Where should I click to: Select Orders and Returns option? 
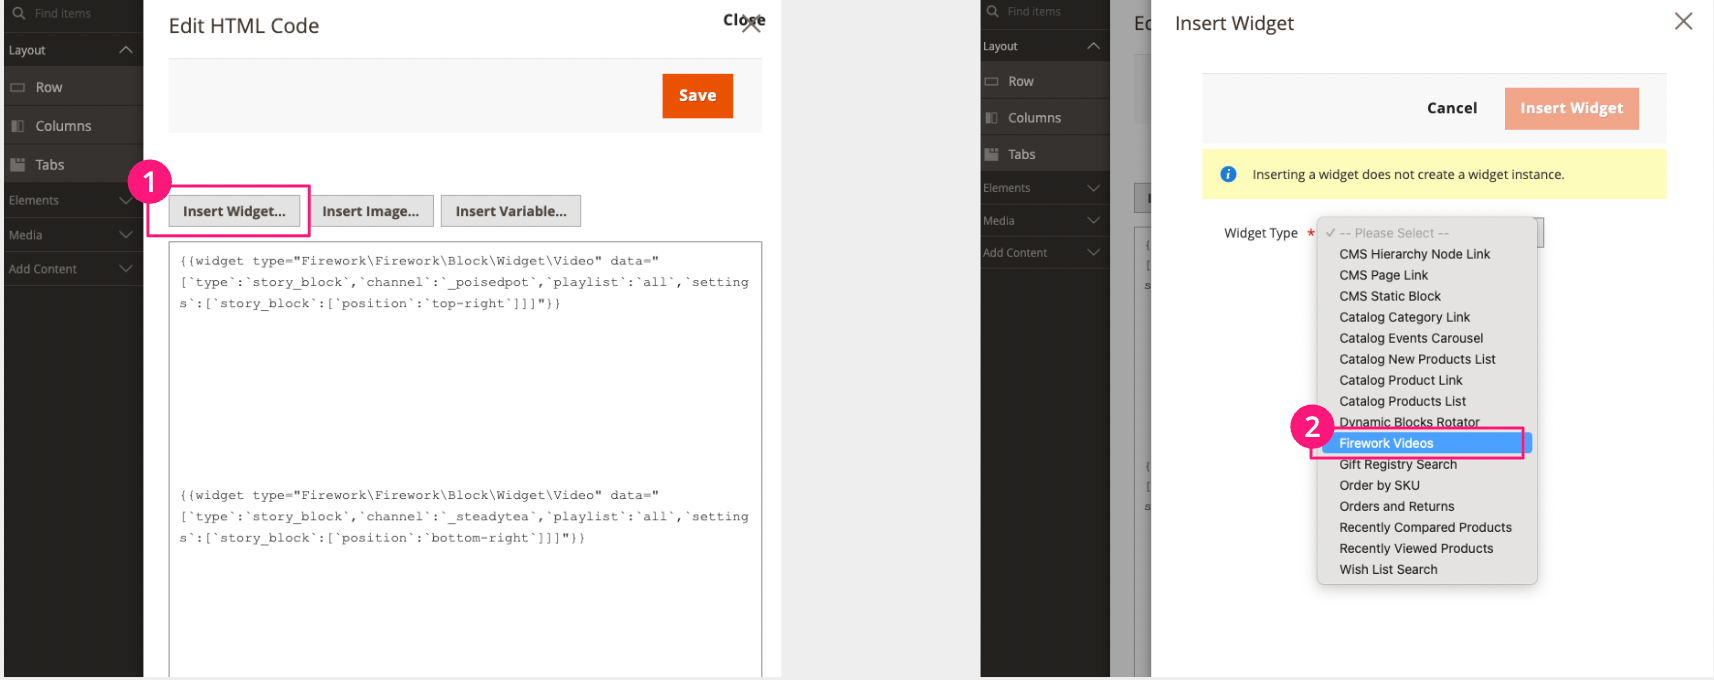point(1396,506)
